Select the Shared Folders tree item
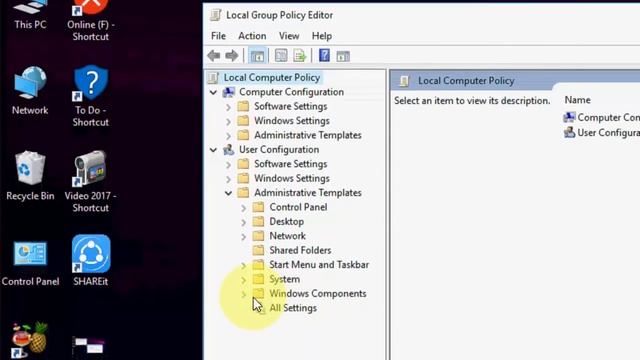The image size is (640, 360). [x=300, y=250]
